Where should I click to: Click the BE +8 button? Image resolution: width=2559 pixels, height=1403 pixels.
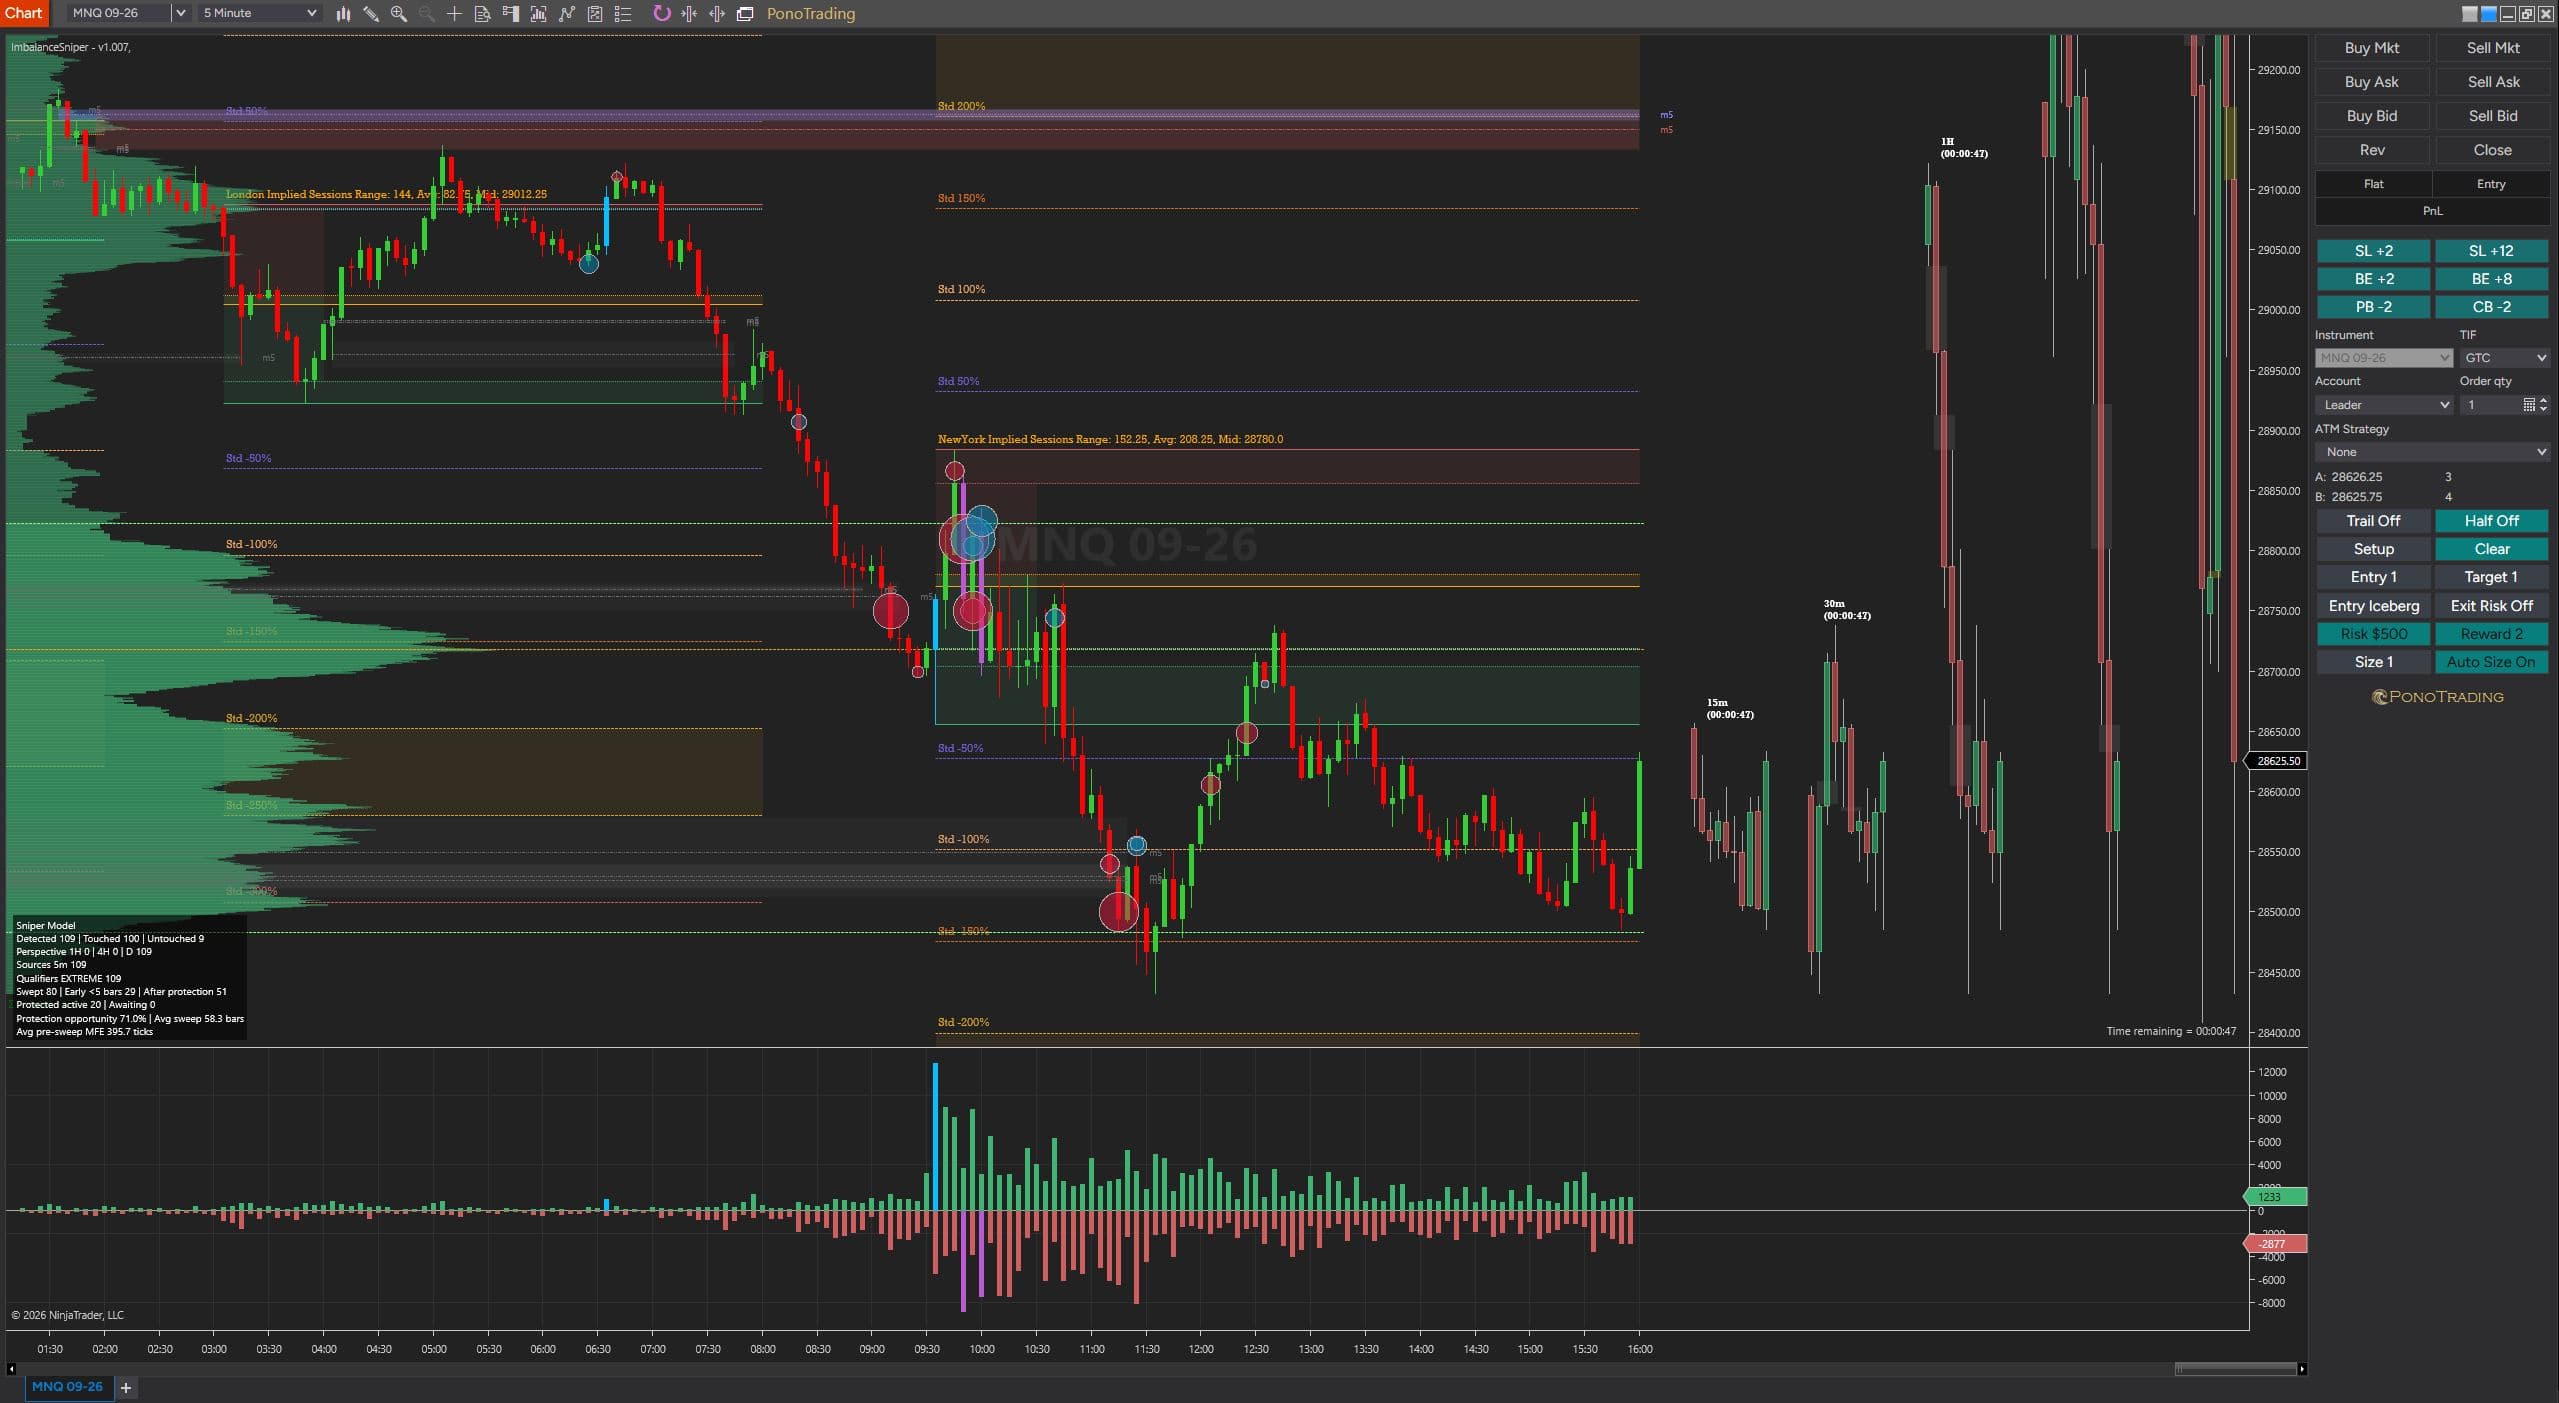2491,279
